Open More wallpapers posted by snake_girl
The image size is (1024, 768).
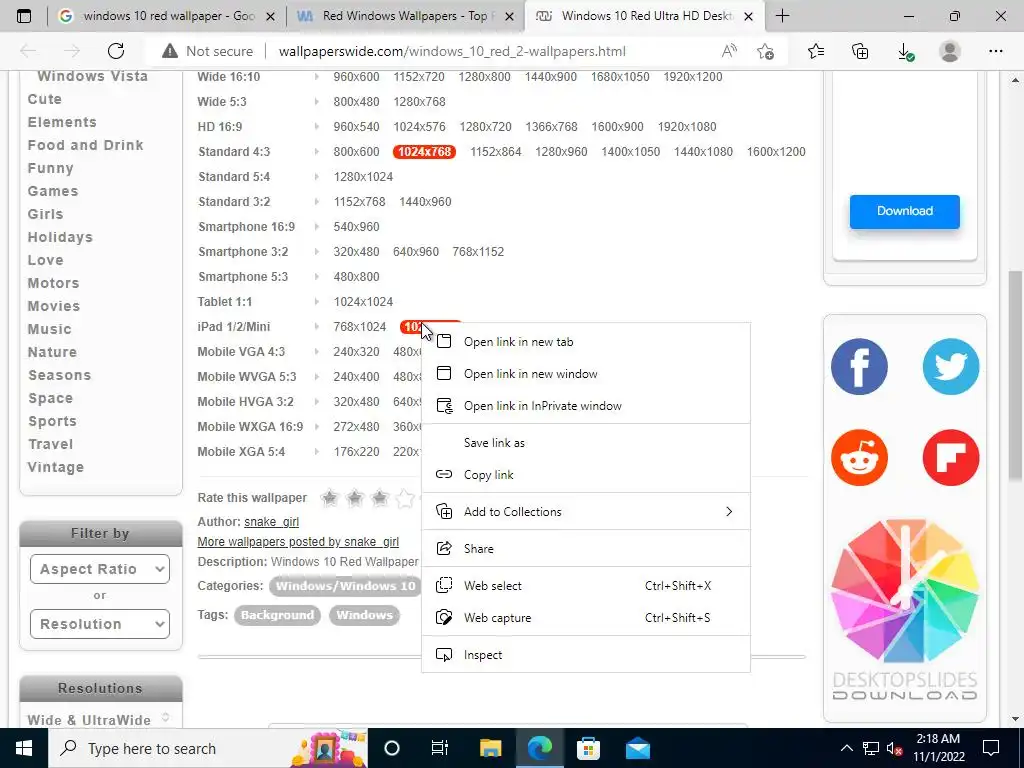tap(298, 542)
